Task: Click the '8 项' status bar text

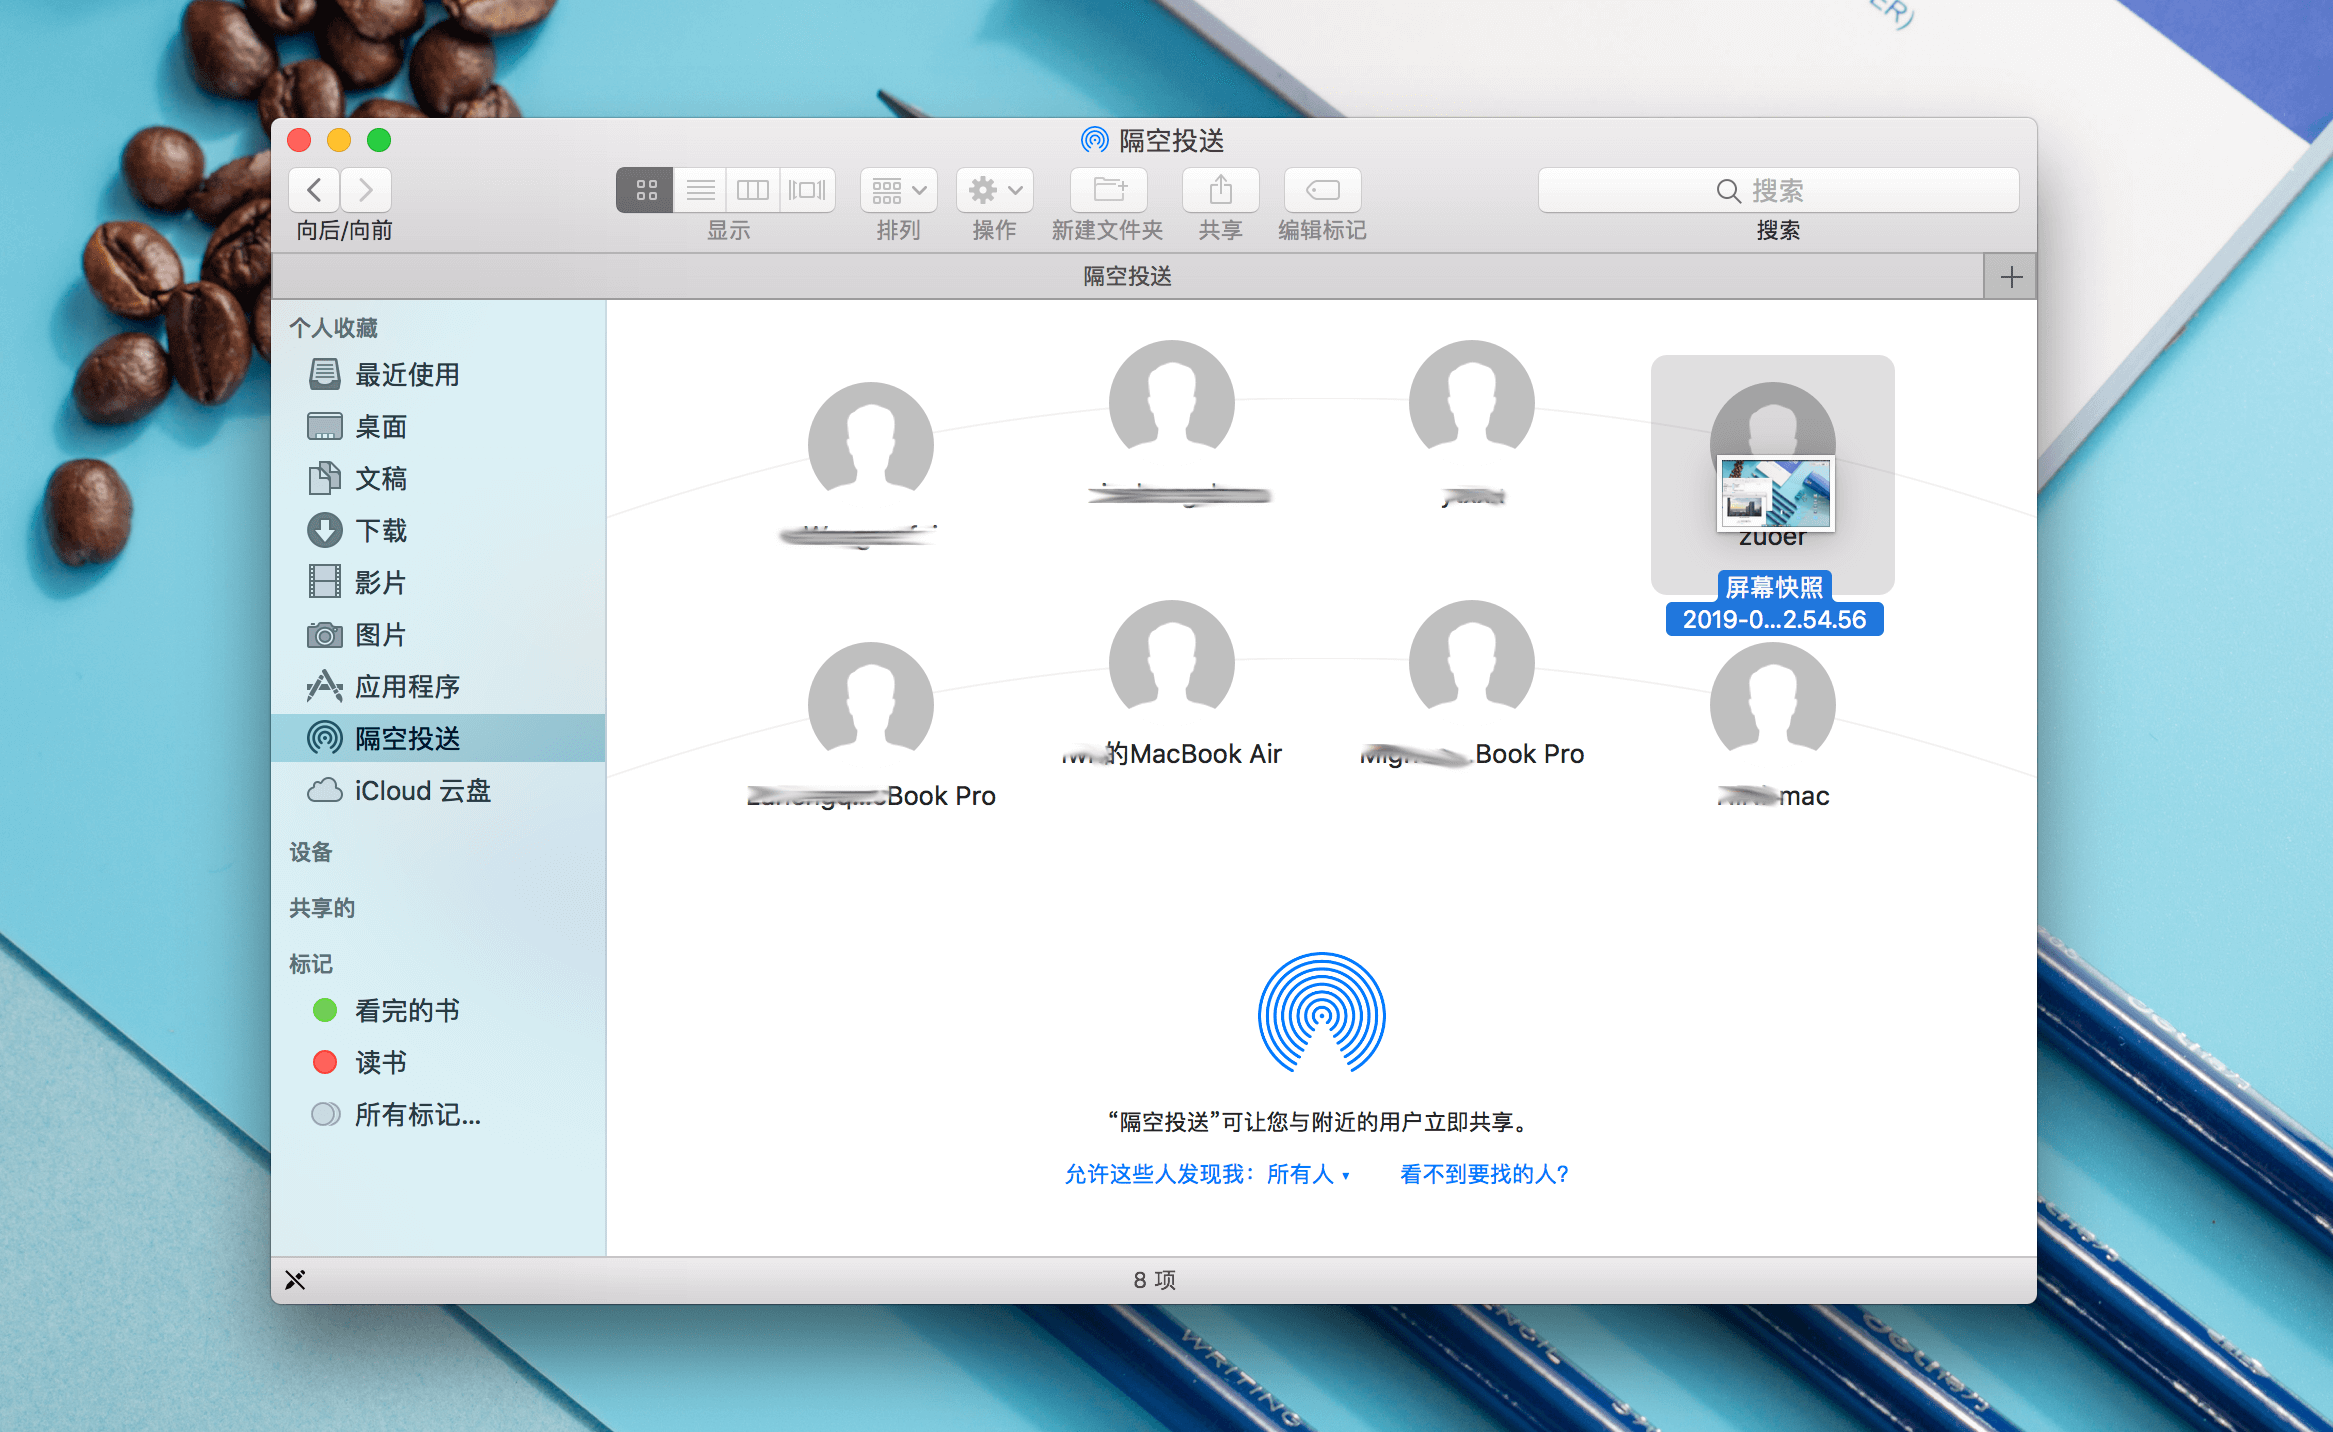Action: pos(1154,1280)
